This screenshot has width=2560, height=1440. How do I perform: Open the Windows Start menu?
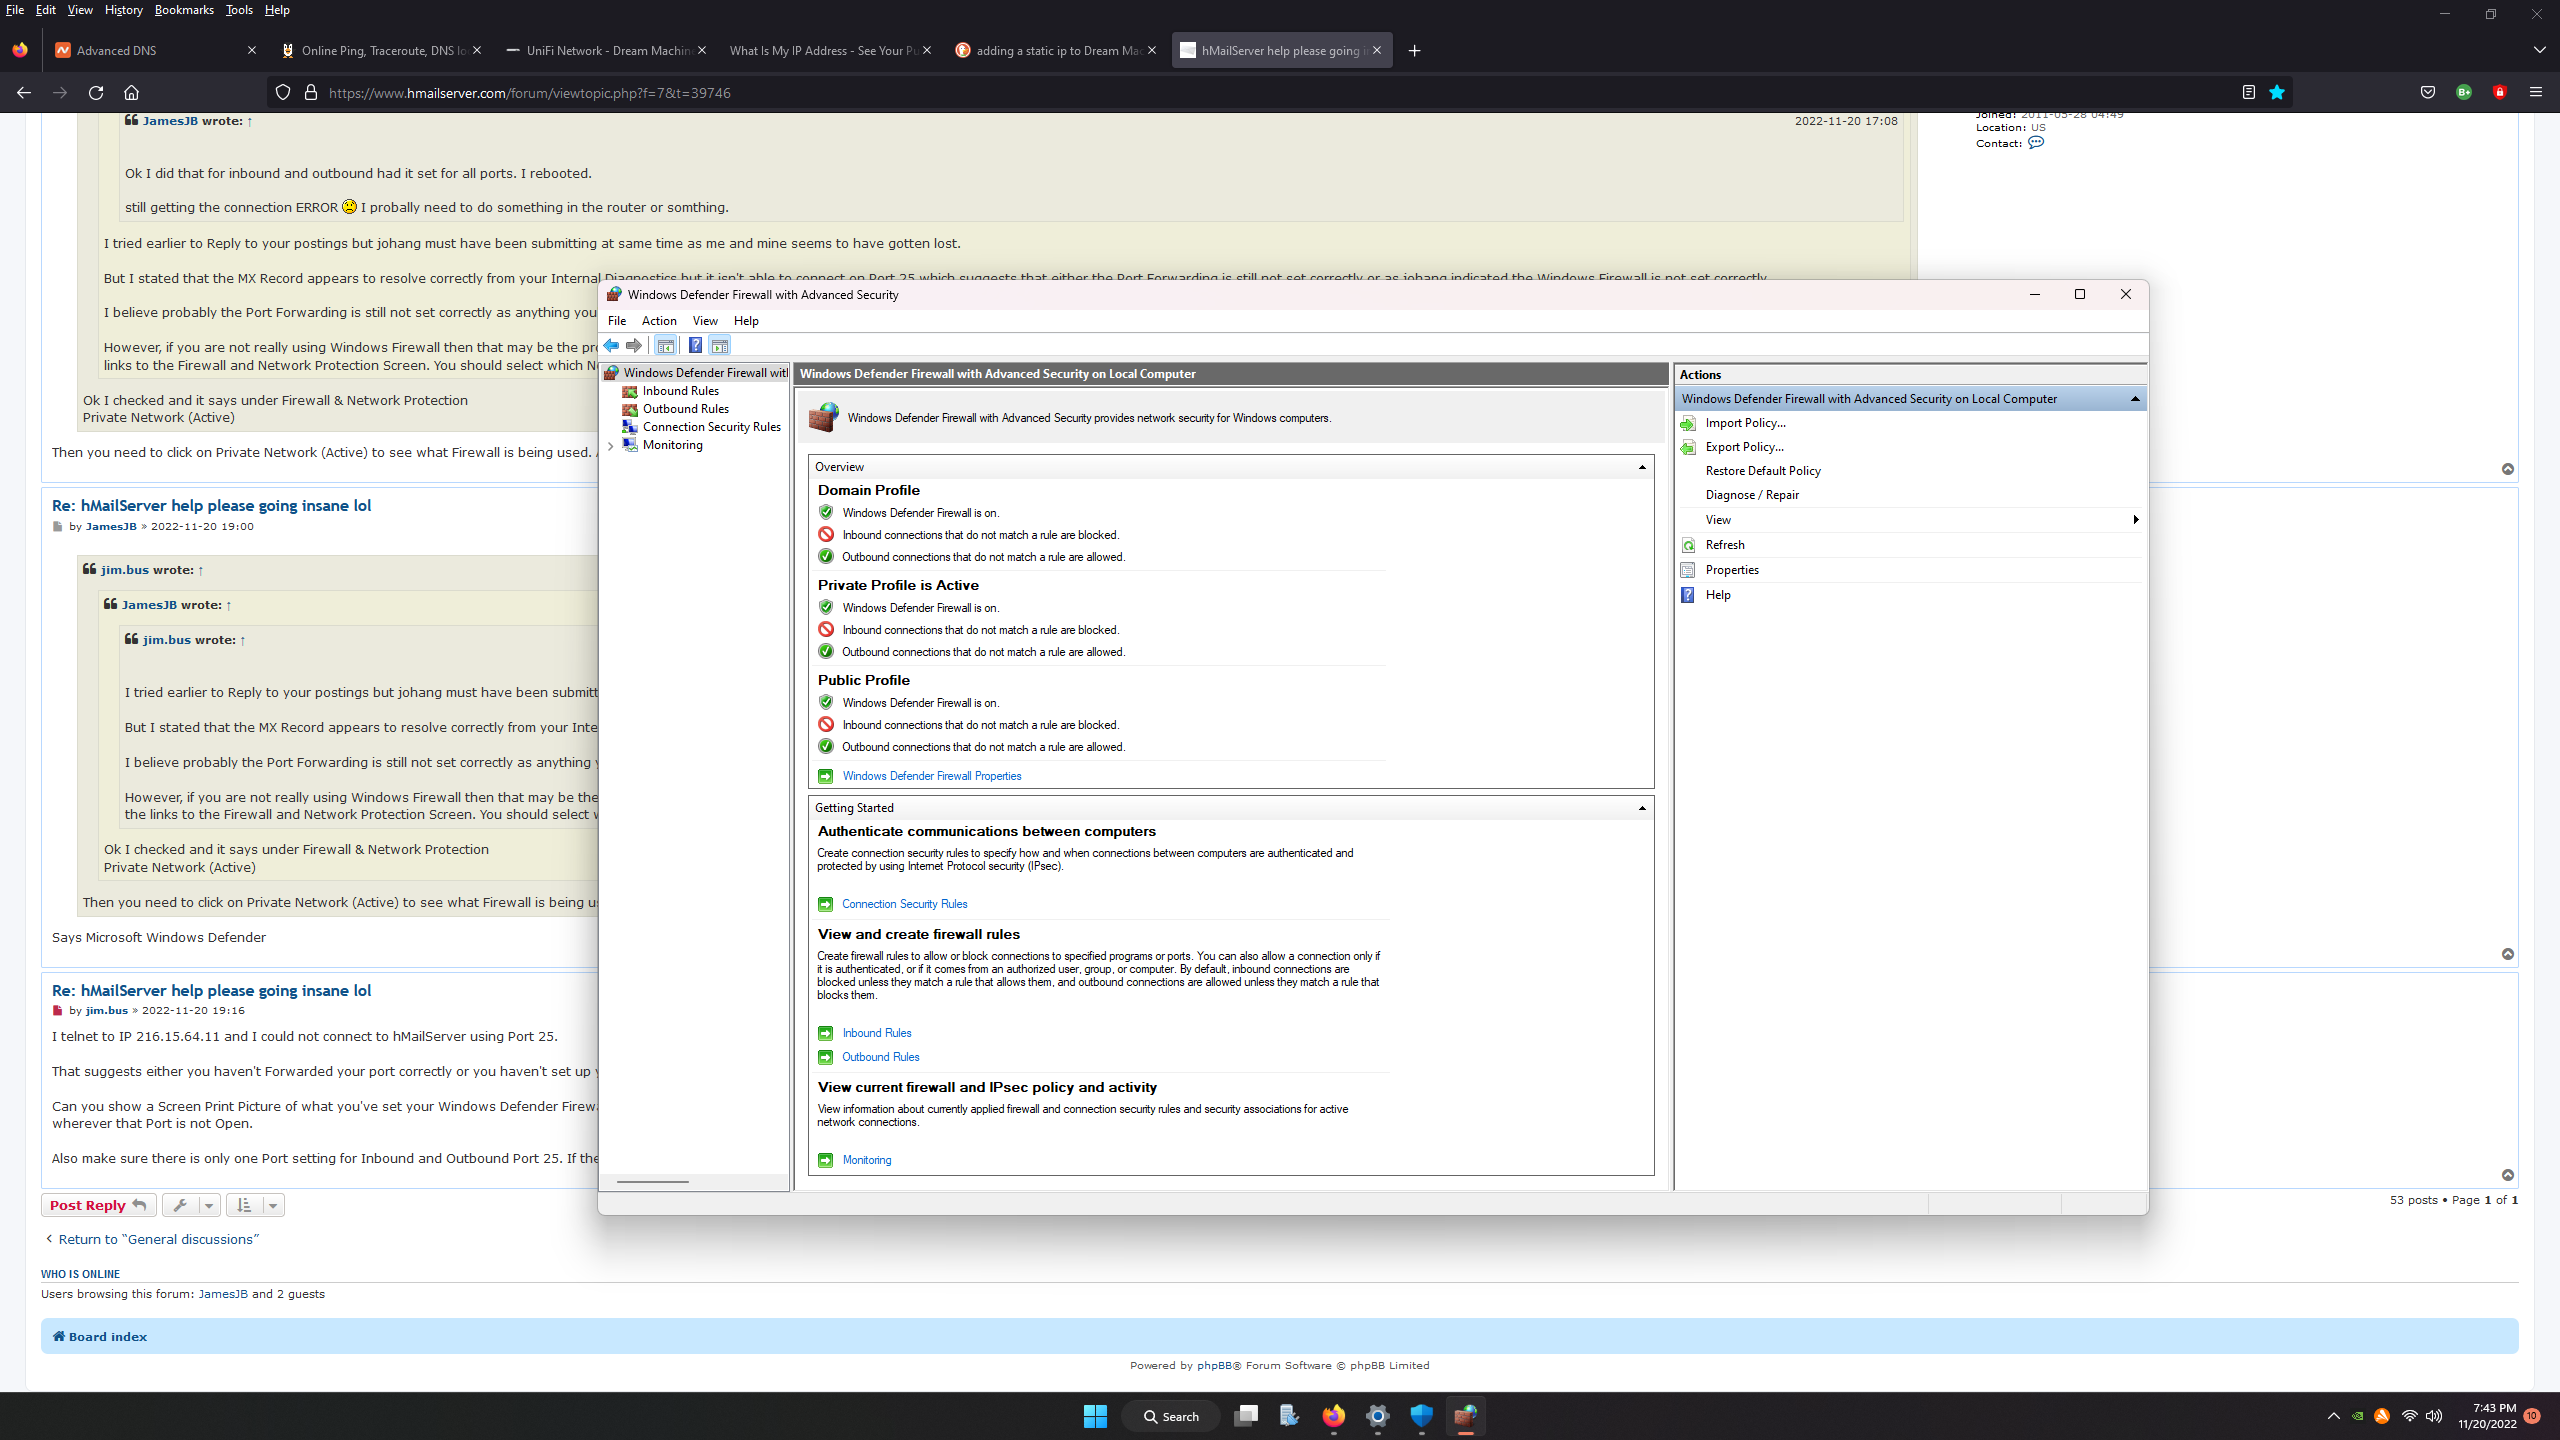1095,1416
